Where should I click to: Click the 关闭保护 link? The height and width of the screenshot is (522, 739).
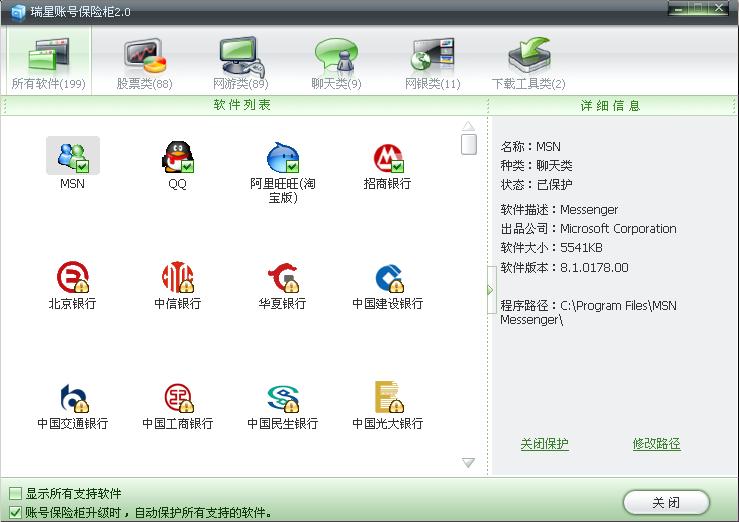pos(544,444)
